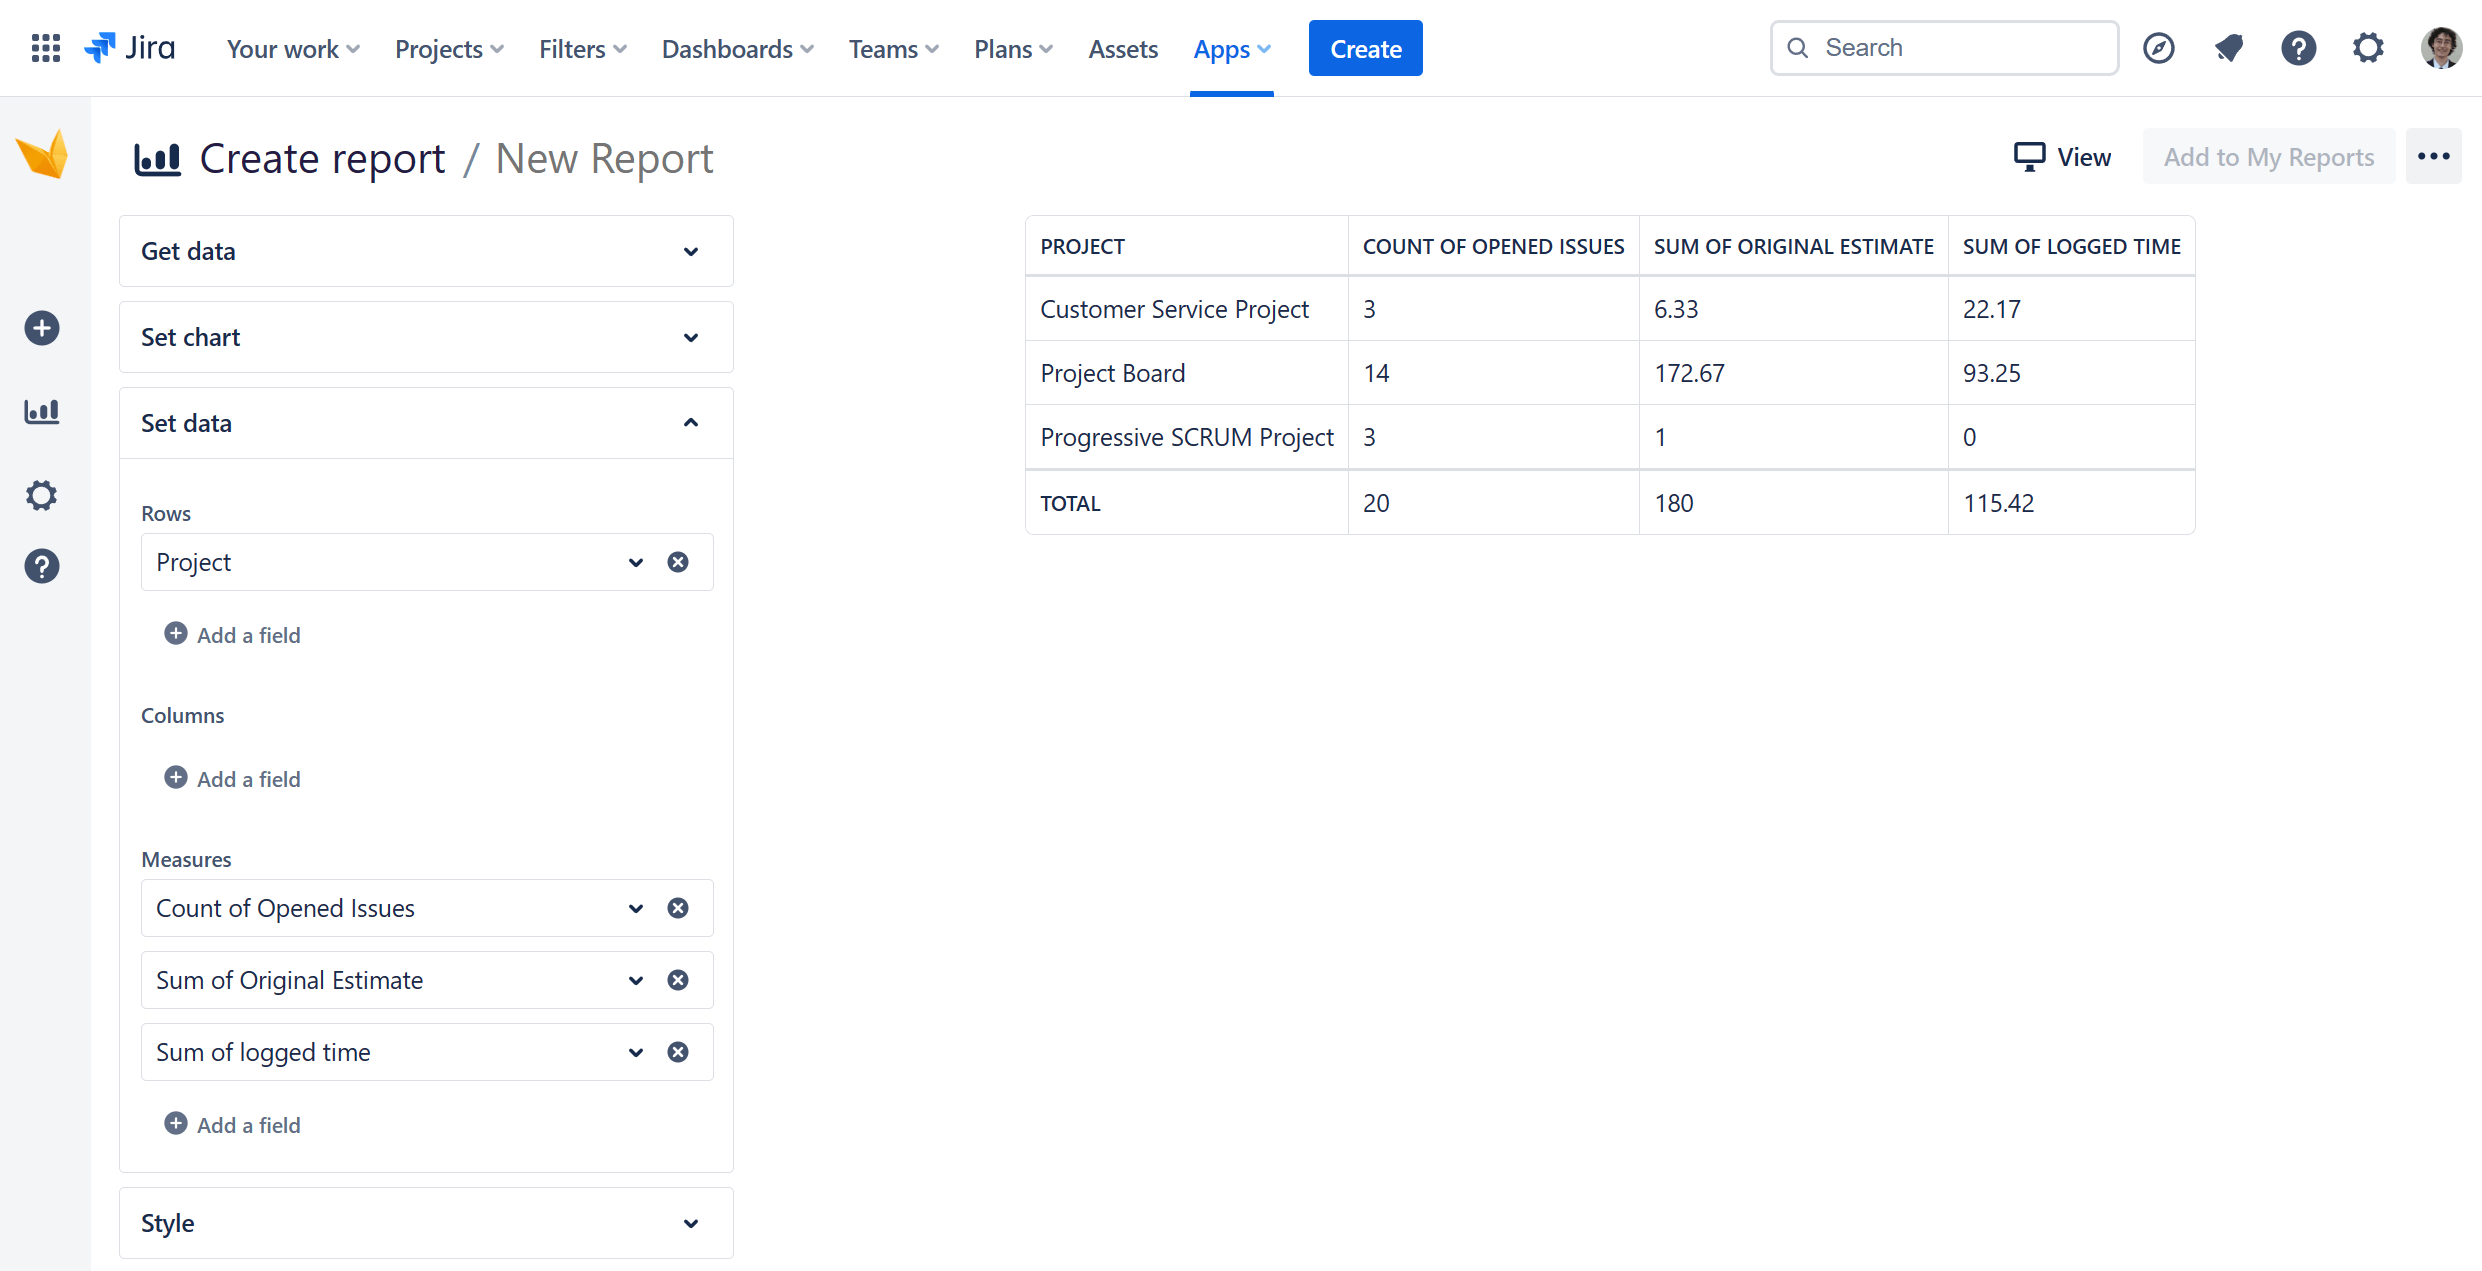The height and width of the screenshot is (1271, 2482).
Task: Remove the Project row field
Action: 678,561
